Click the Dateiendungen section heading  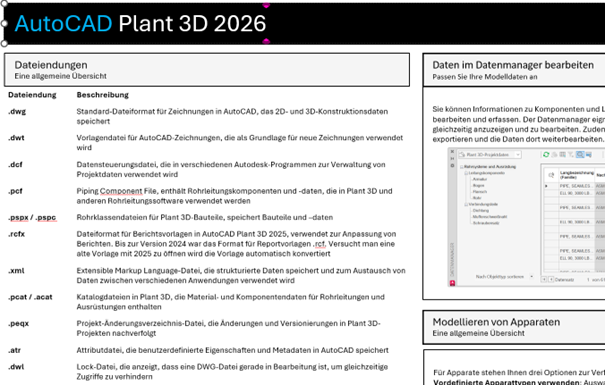[x=51, y=65]
